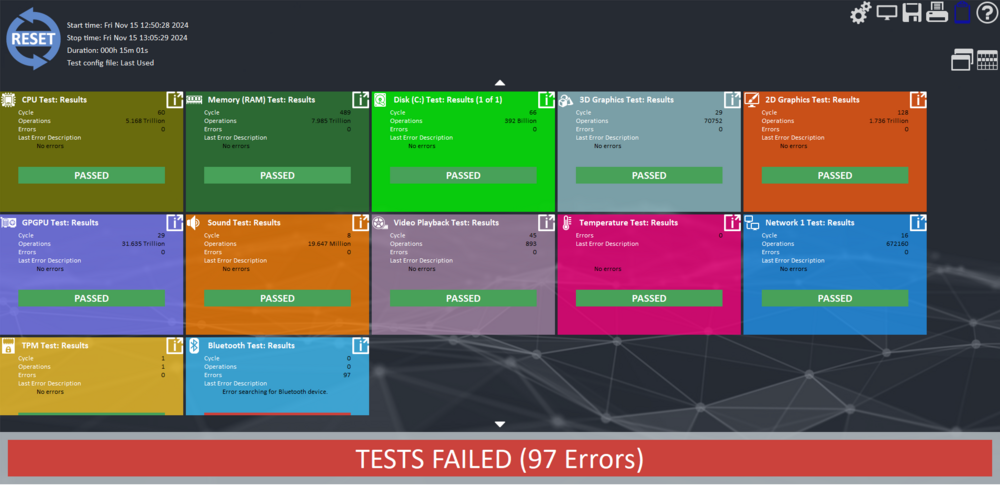Image resolution: width=1000 pixels, height=489 pixels.
Task: Click the TPM lock chip icon
Action: (8, 346)
